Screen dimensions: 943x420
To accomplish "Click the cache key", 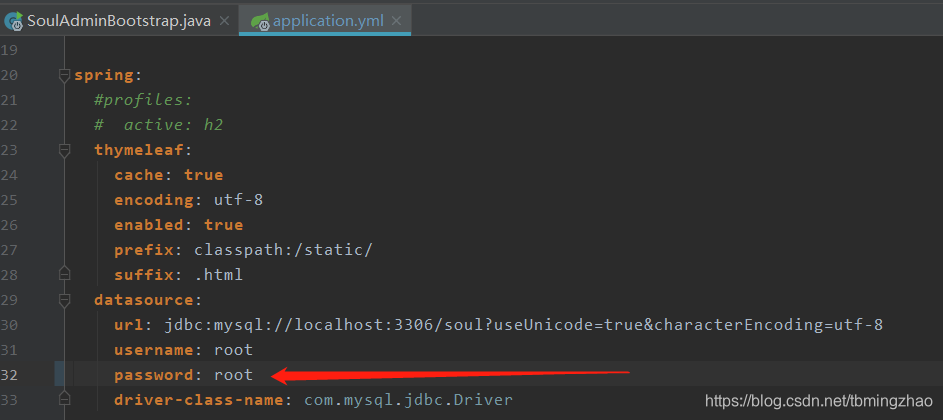I will click(140, 175).
